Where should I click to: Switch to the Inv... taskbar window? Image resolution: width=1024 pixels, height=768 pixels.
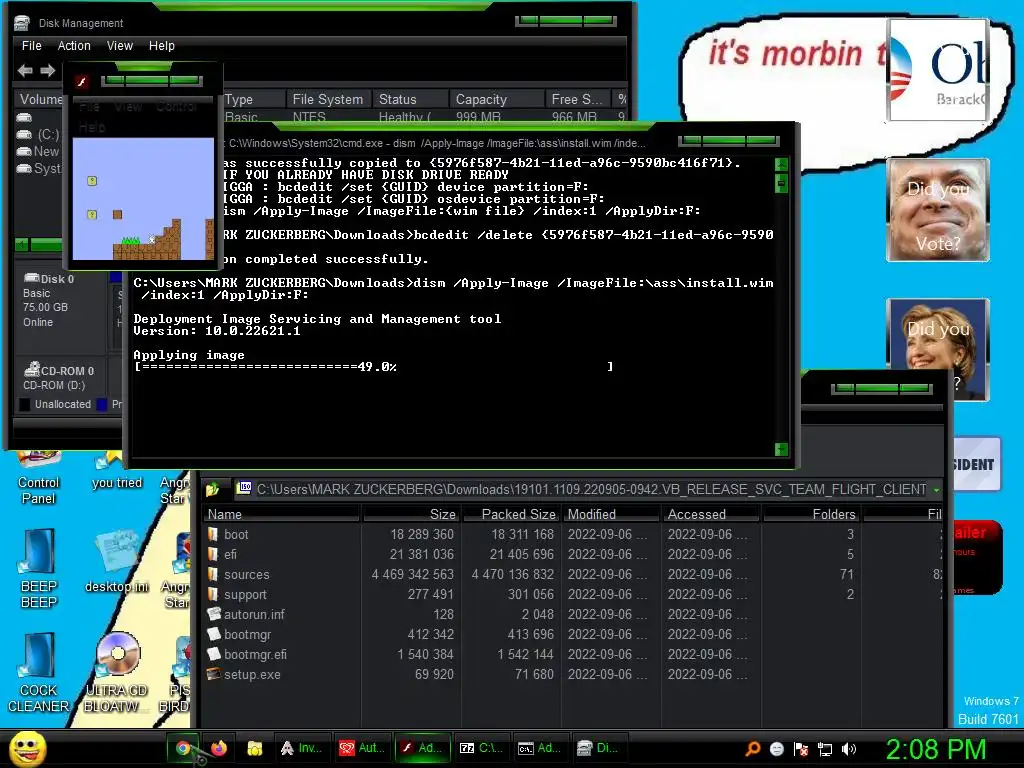point(302,748)
